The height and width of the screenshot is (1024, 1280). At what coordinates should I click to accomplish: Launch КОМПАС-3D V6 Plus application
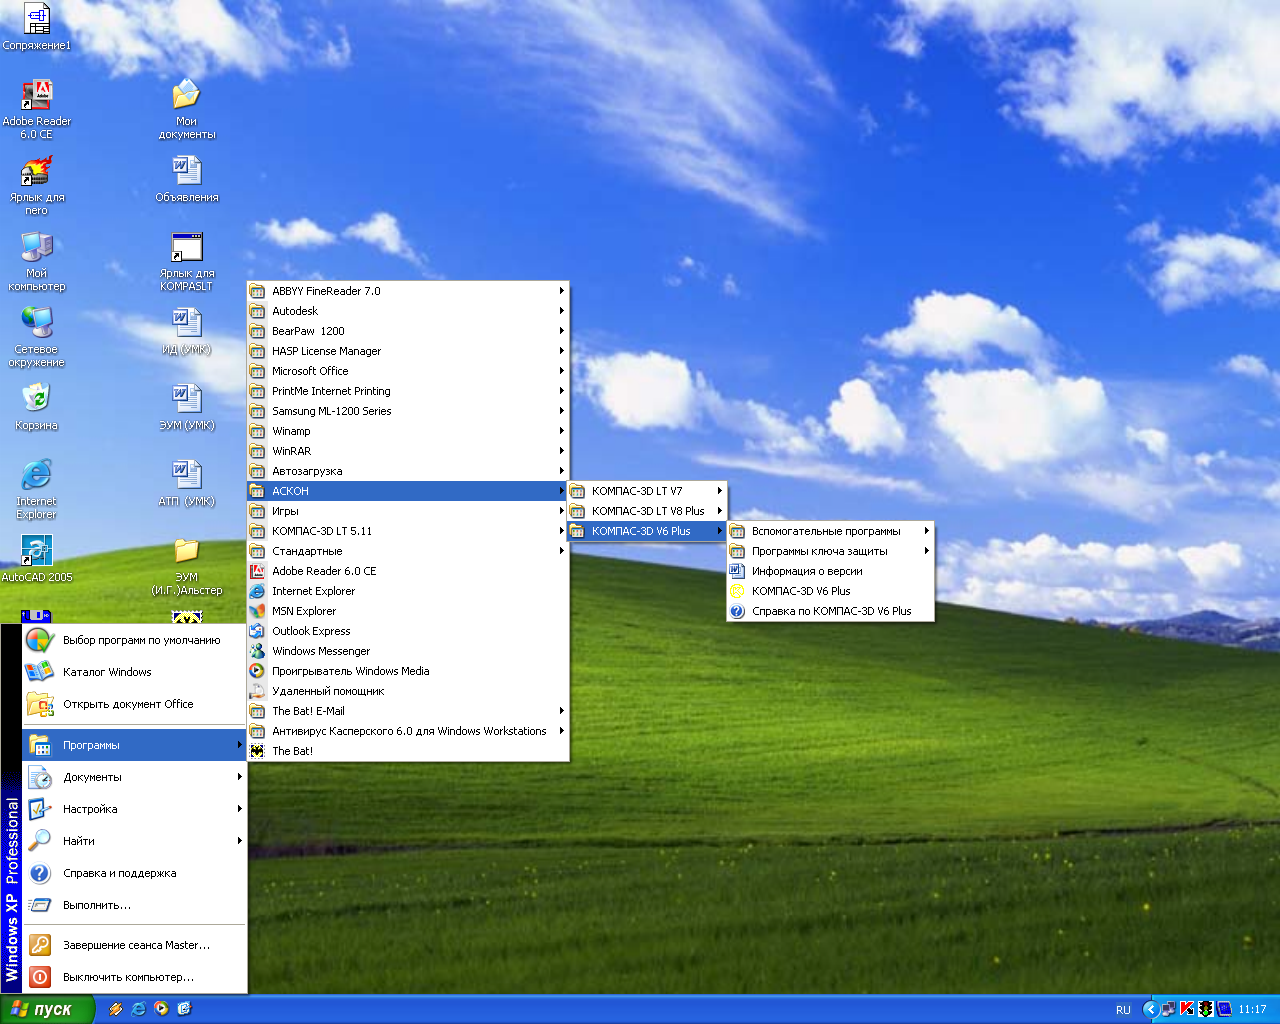pos(831,591)
